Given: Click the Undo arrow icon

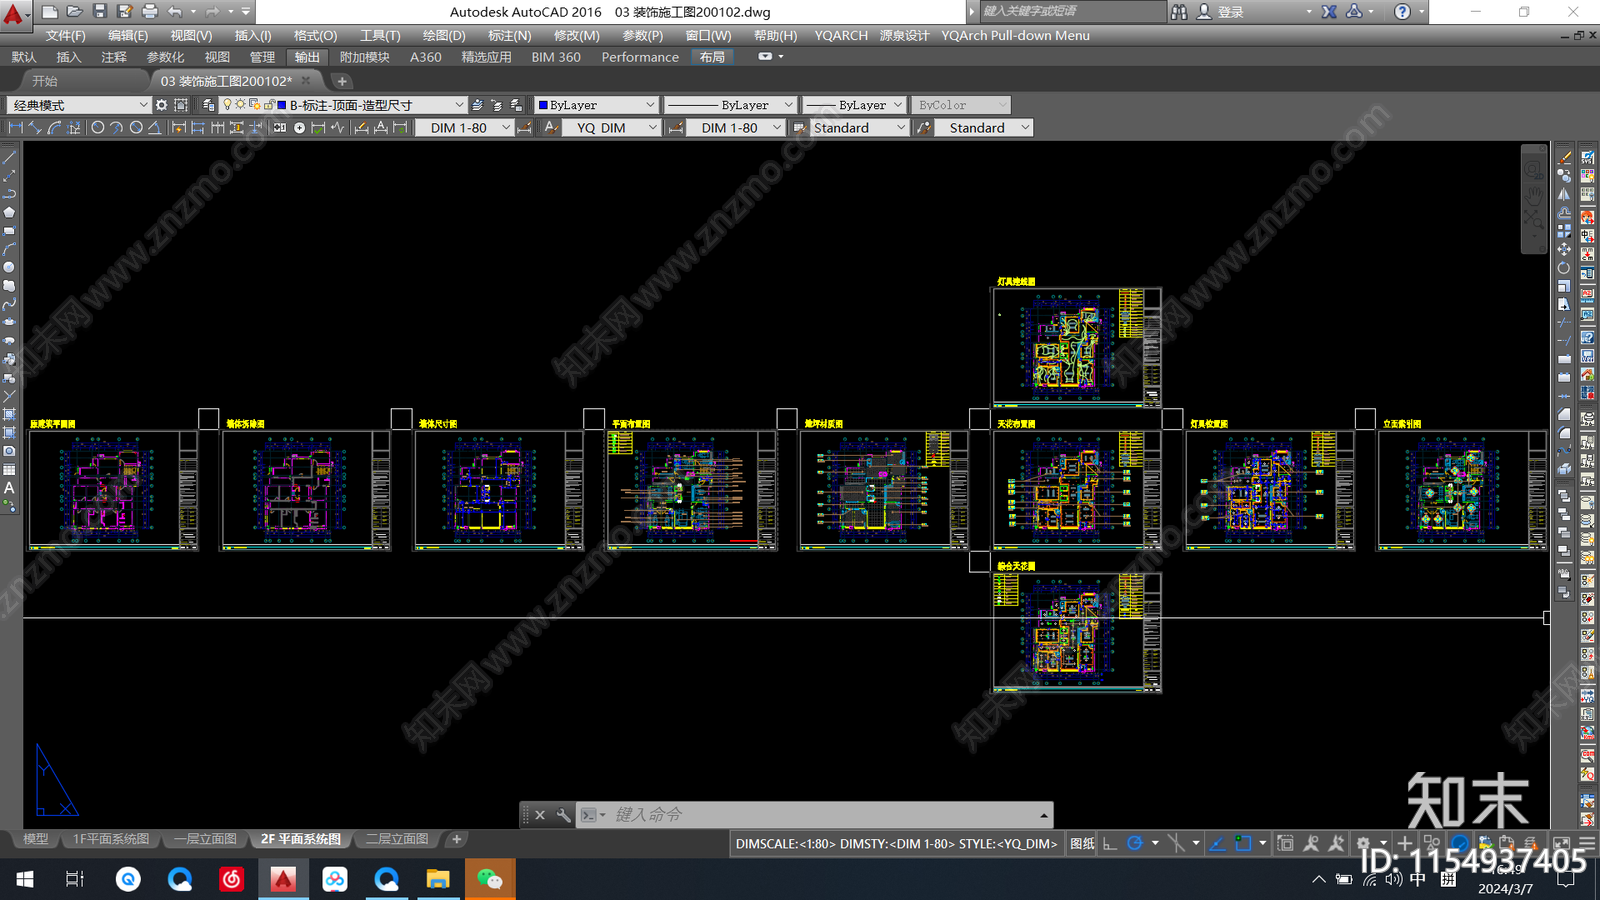Looking at the screenshot, I should 176,11.
